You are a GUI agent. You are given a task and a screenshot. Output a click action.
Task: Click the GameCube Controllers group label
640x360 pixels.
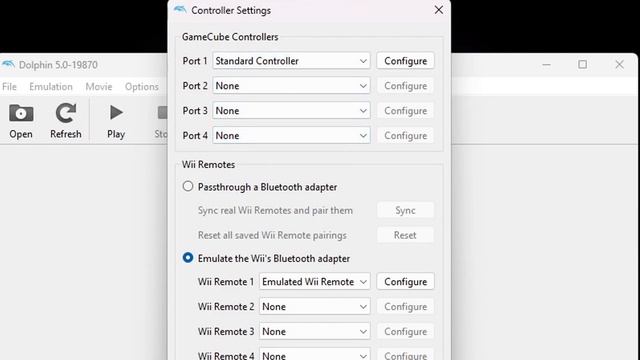click(x=230, y=37)
